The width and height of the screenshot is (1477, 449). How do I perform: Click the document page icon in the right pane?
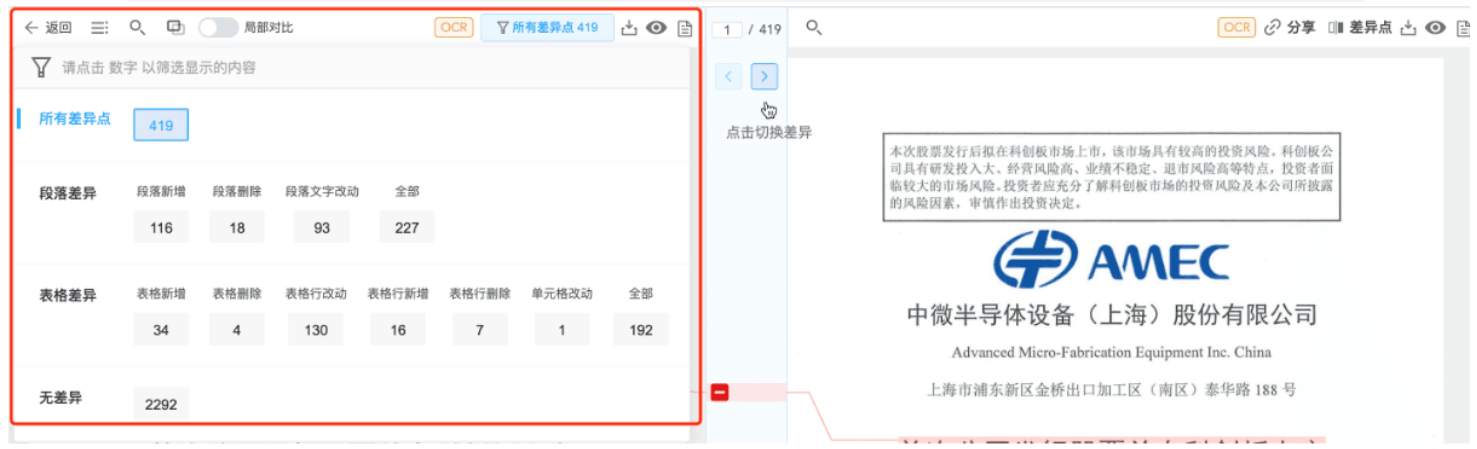coord(1464,28)
